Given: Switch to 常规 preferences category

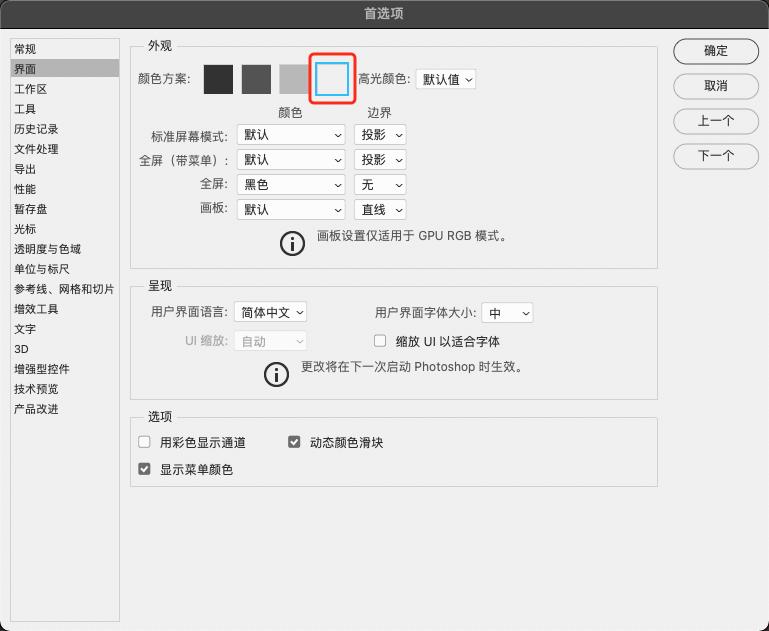Looking at the screenshot, I should [65, 49].
